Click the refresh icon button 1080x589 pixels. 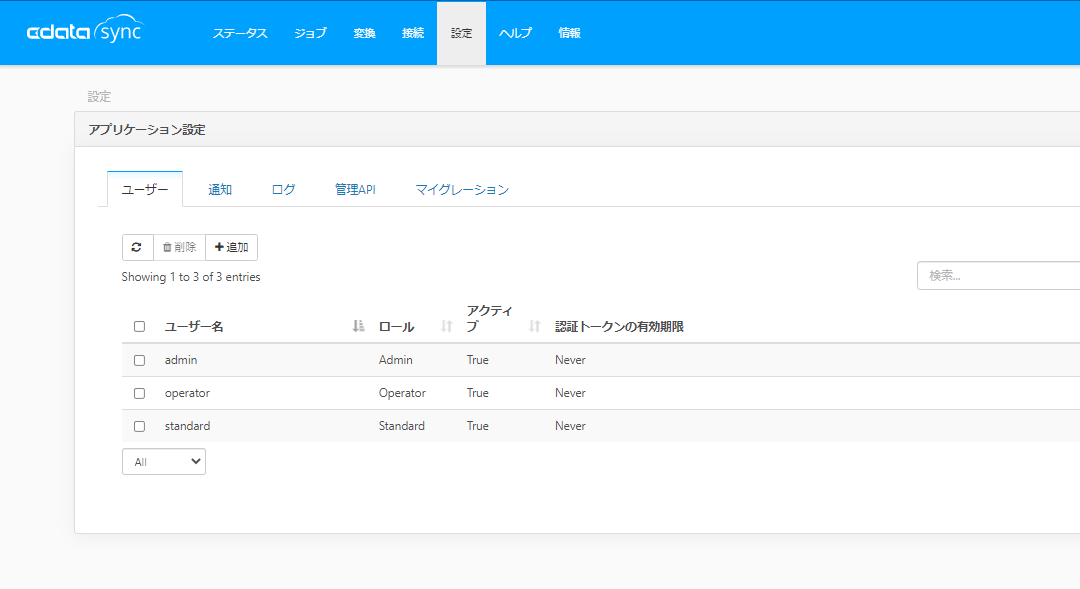pyautogui.click(x=137, y=247)
